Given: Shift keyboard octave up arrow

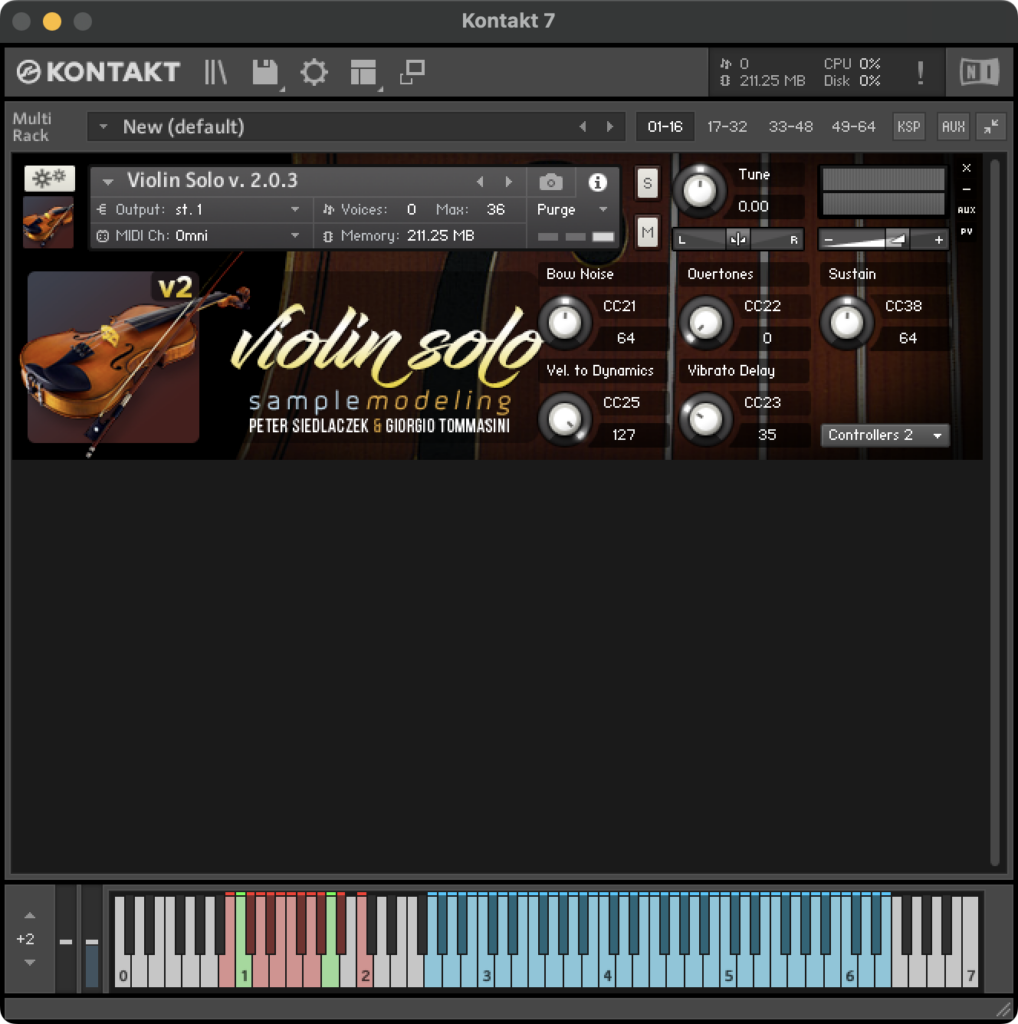Looking at the screenshot, I should pos(29,916).
